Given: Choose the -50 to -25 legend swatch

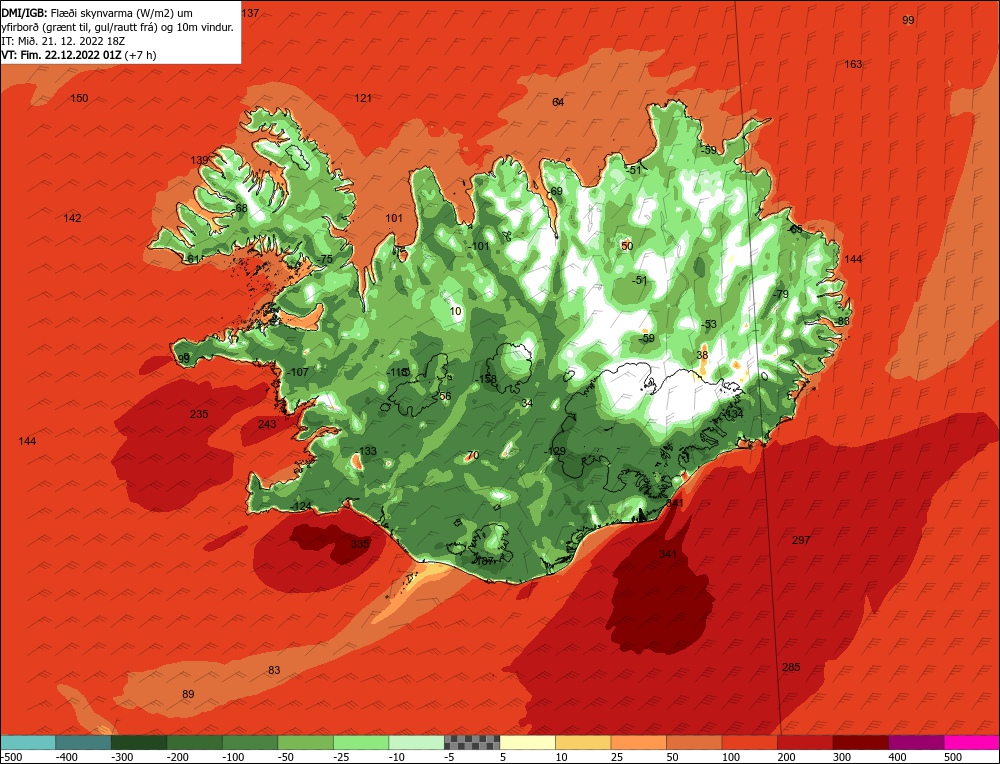Looking at the screenshot, I should tap(305, 742).
